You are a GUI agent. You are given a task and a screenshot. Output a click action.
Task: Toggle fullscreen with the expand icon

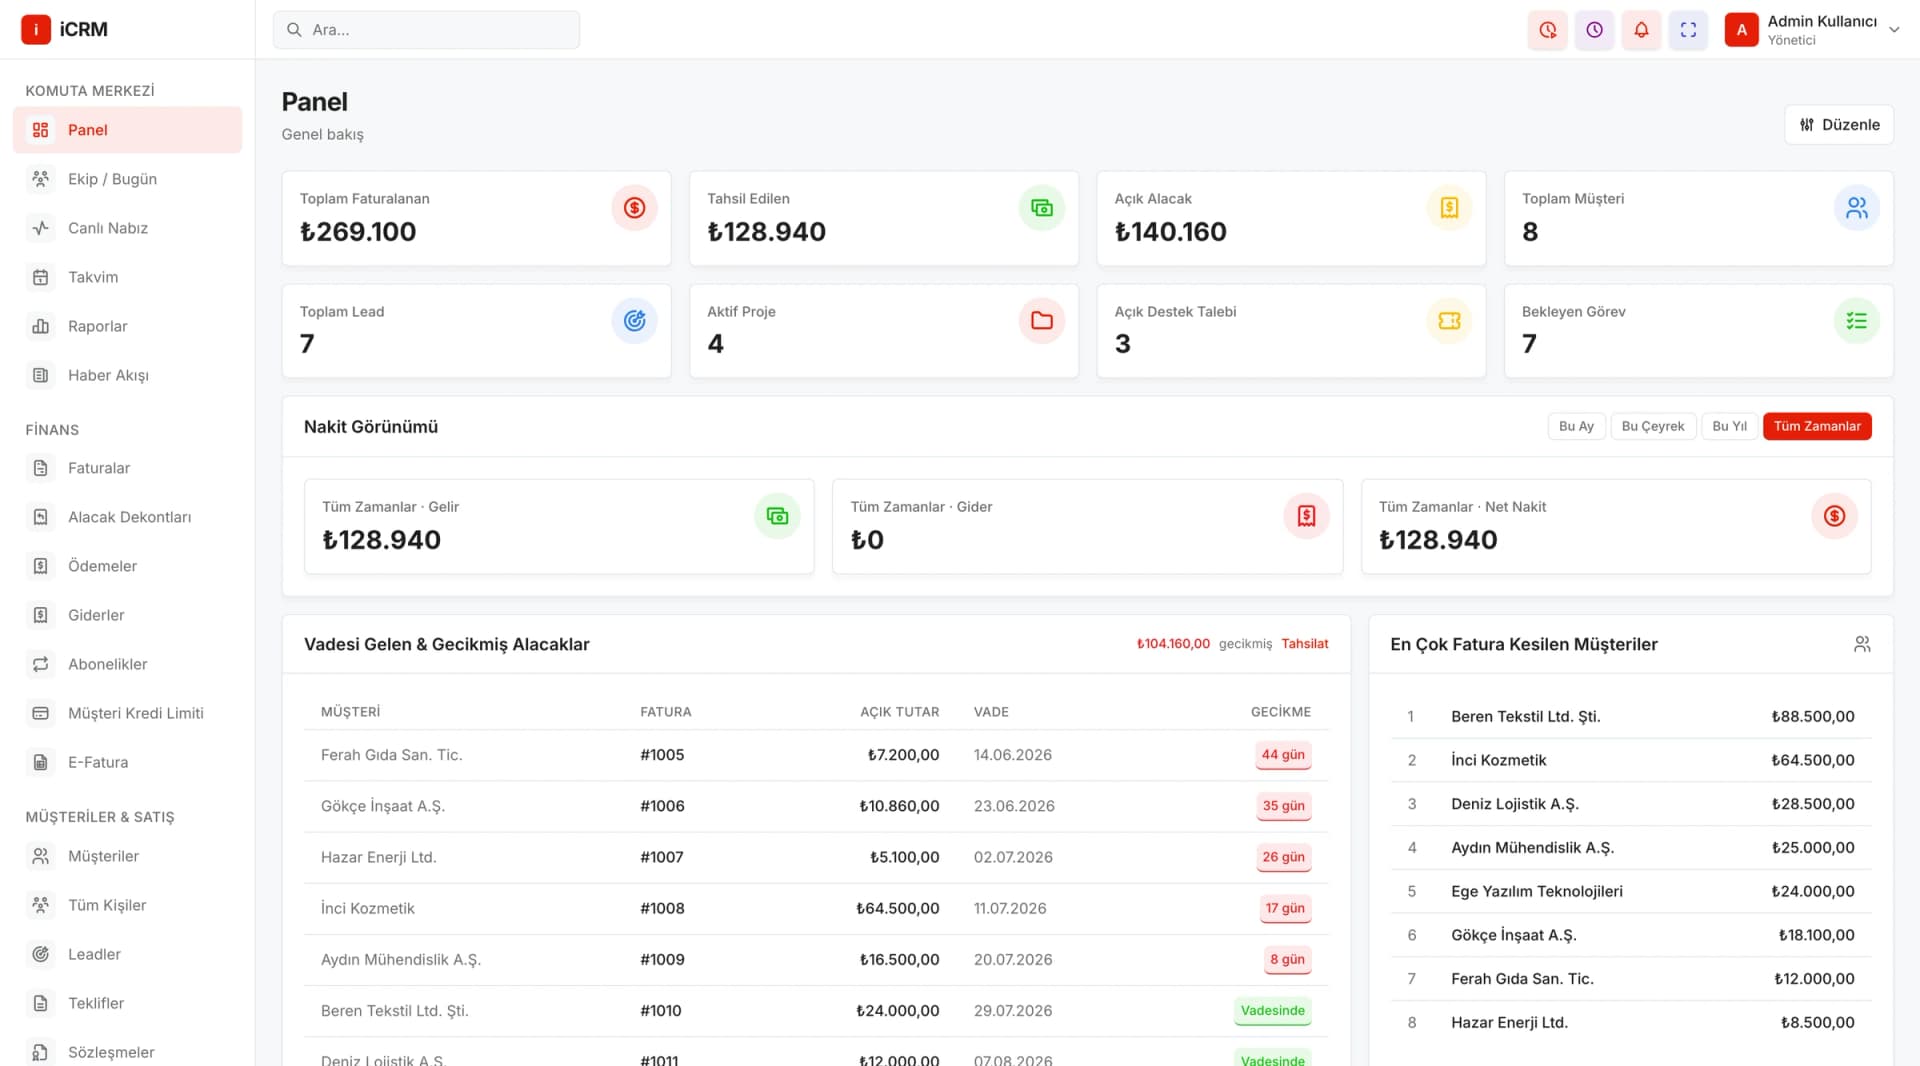click(1688, 30)
